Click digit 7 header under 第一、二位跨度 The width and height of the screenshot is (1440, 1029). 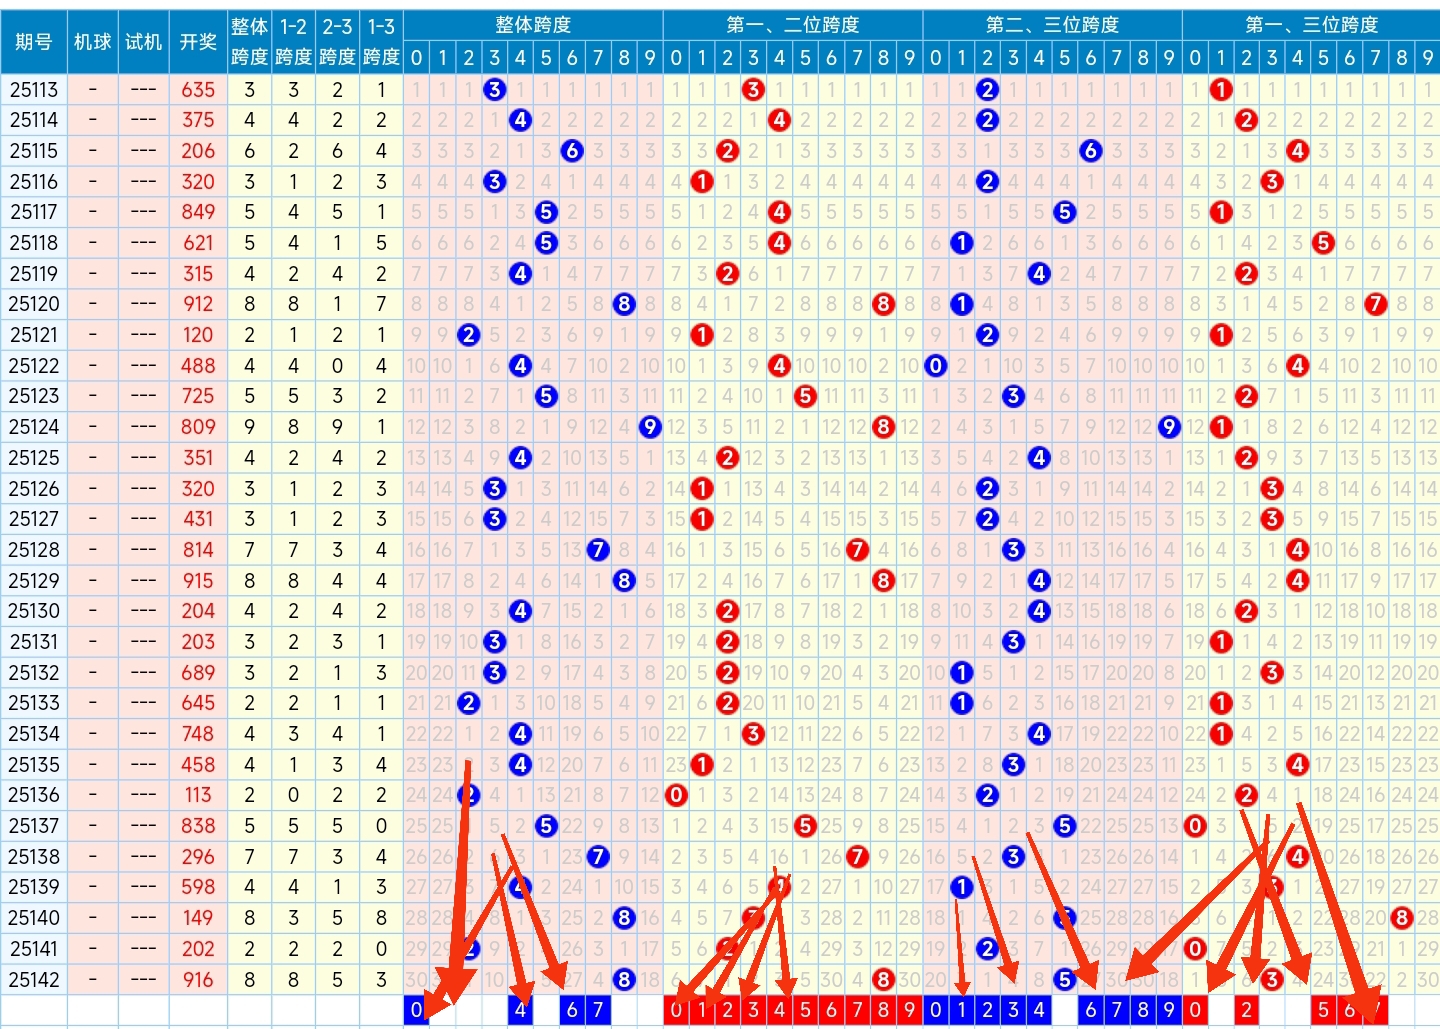click(x=857, y=58)
